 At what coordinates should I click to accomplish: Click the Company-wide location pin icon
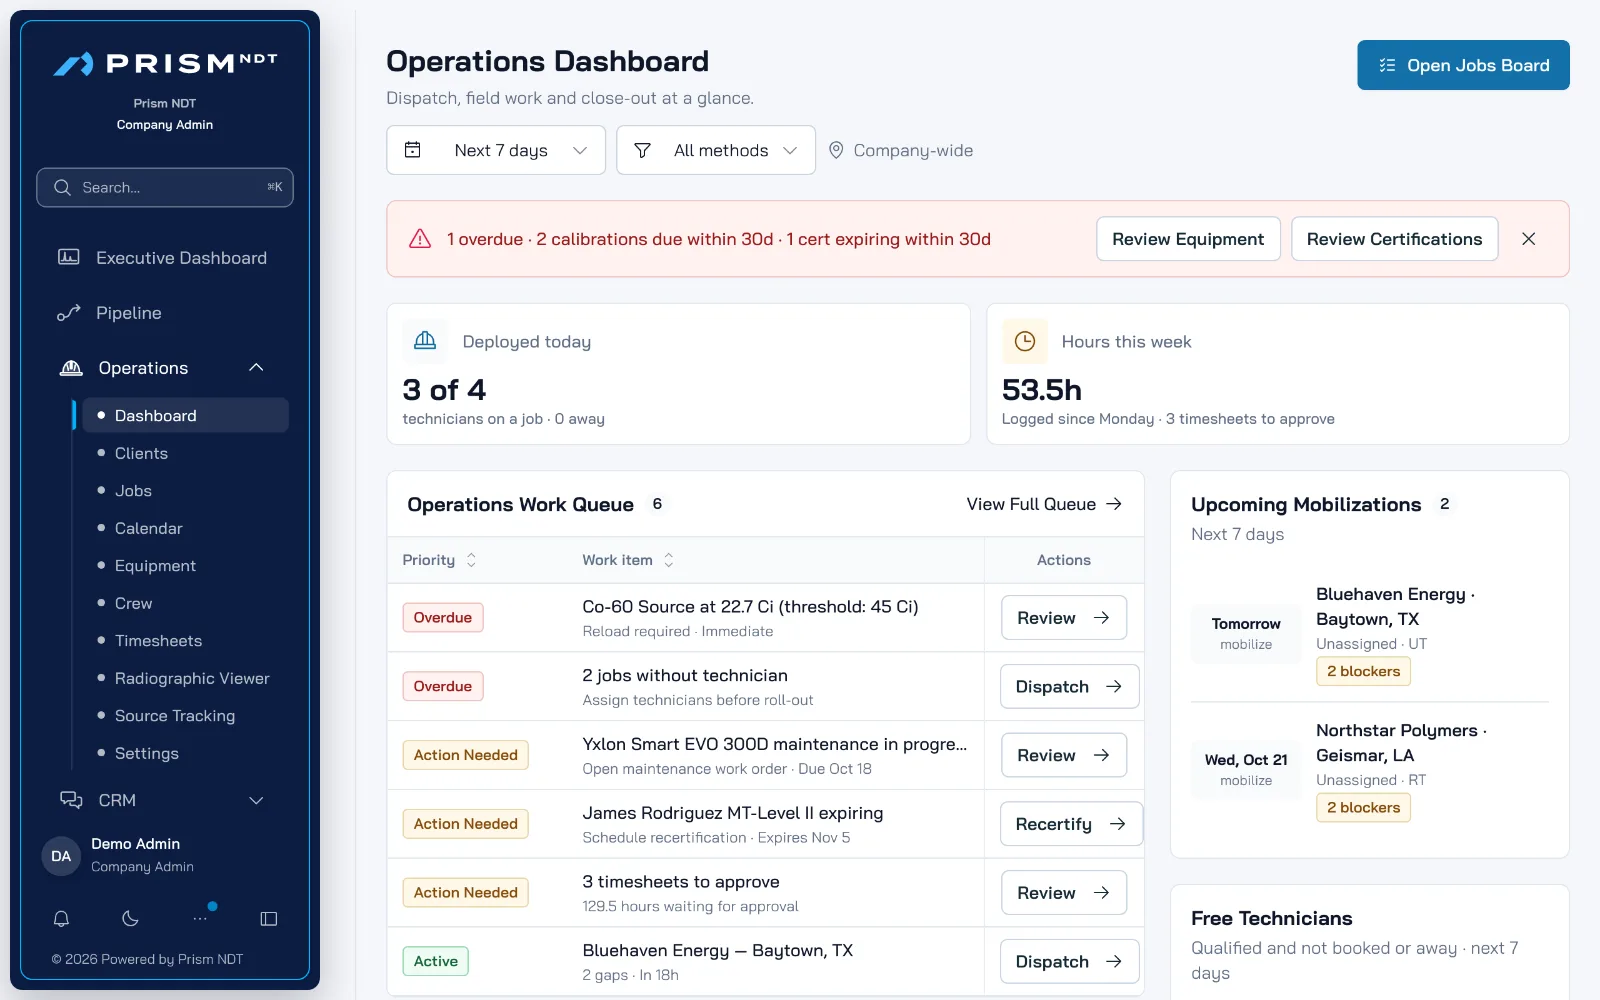(x=836, y=150)
